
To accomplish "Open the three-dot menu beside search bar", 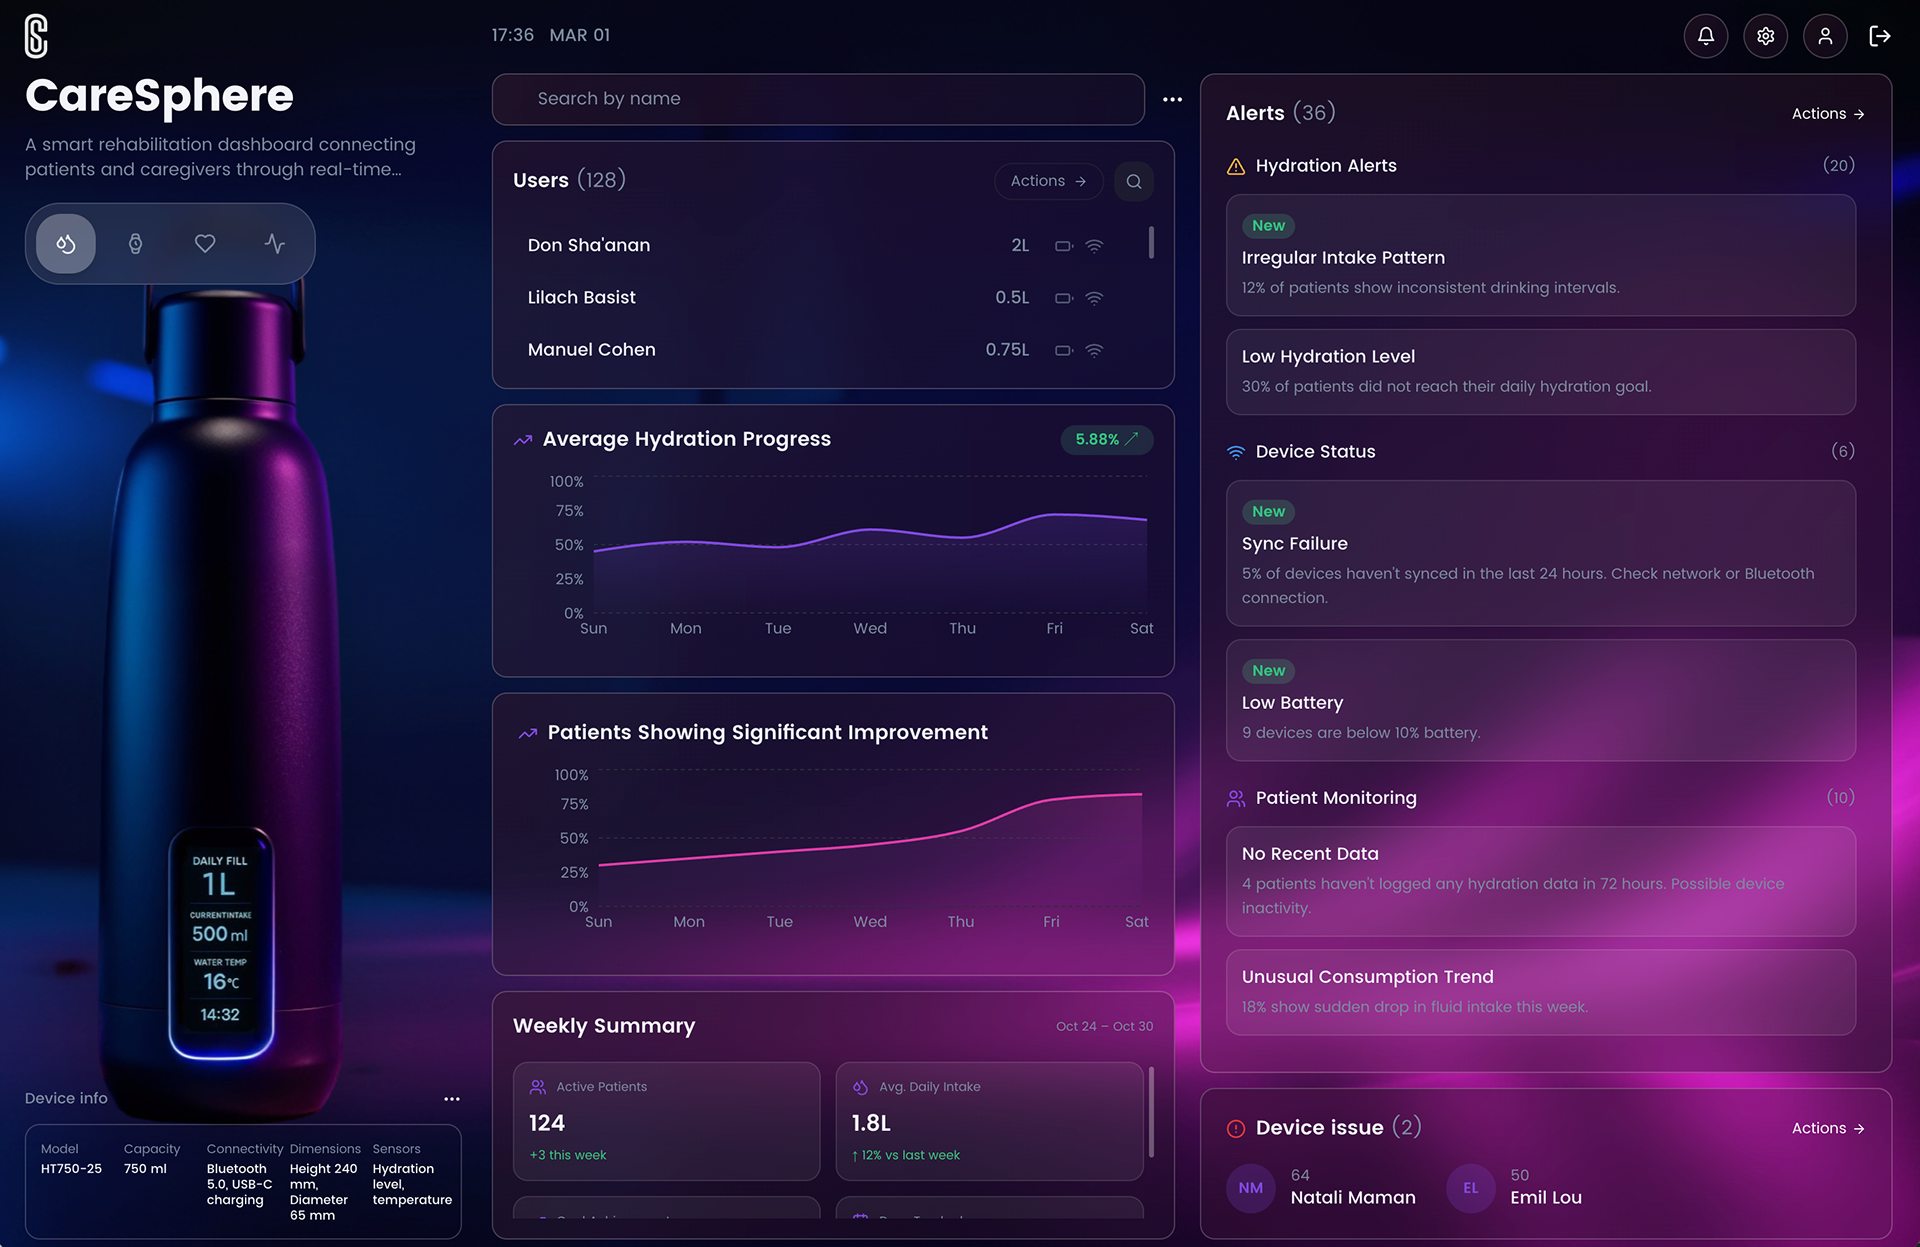I will click(x=1172, y=99).
